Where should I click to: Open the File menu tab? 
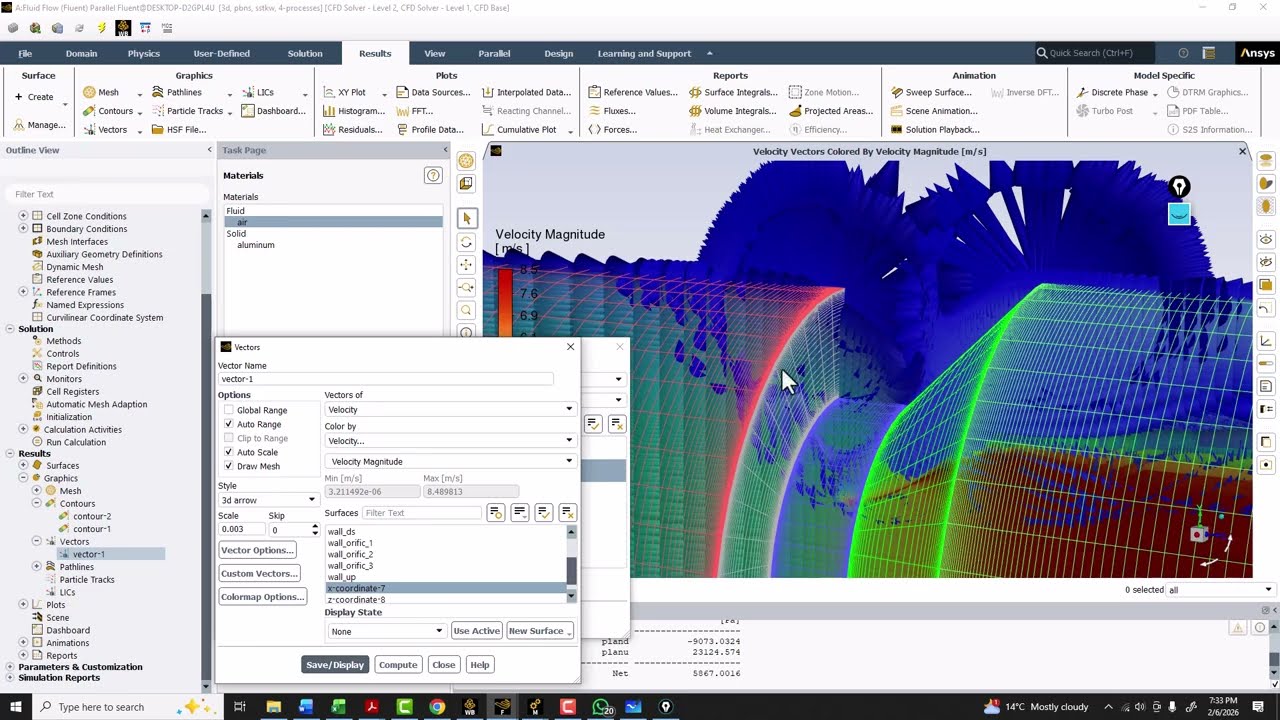[25, 53]
